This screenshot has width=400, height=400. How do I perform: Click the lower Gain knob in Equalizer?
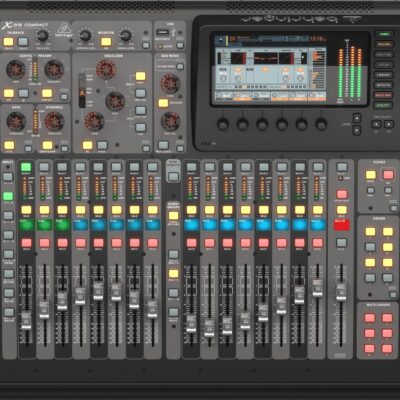pyautogui.click(x=94, y=121)
